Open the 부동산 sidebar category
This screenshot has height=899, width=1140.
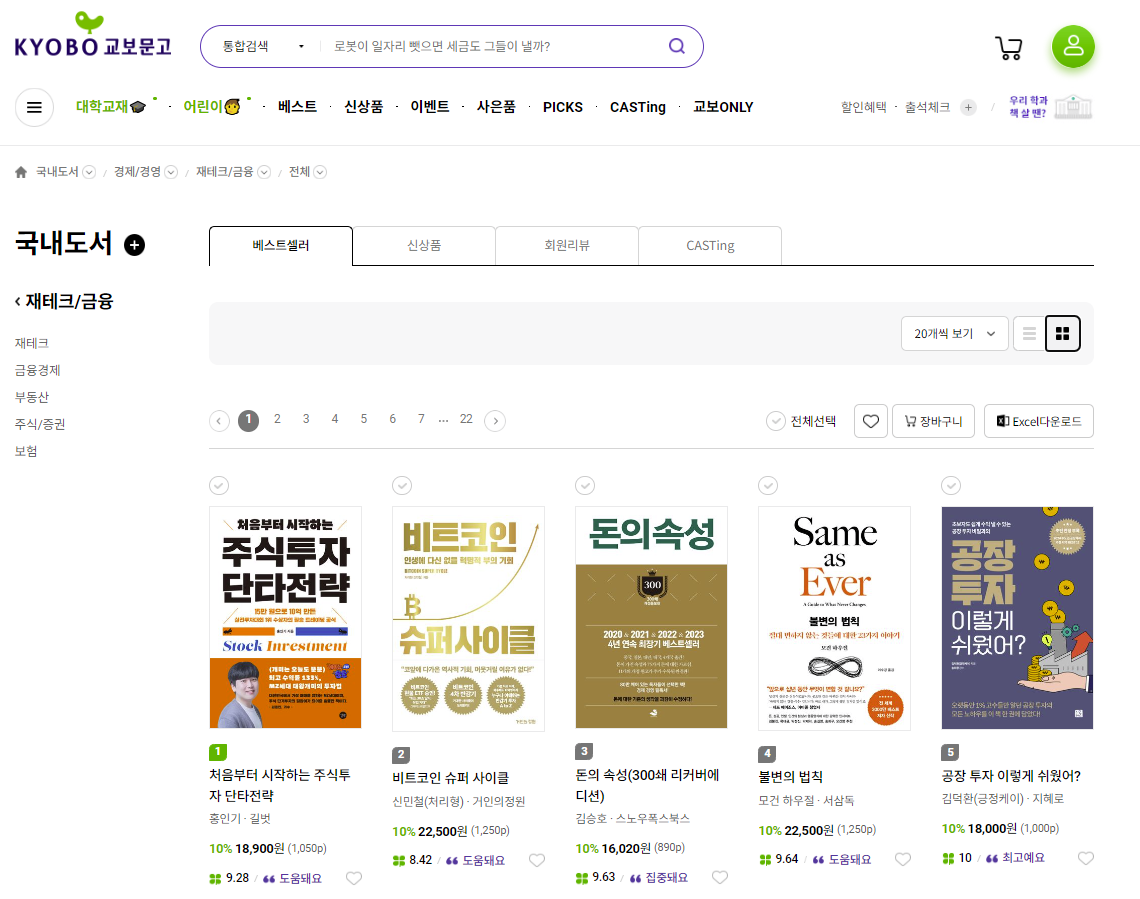click(x=32, y=398)
